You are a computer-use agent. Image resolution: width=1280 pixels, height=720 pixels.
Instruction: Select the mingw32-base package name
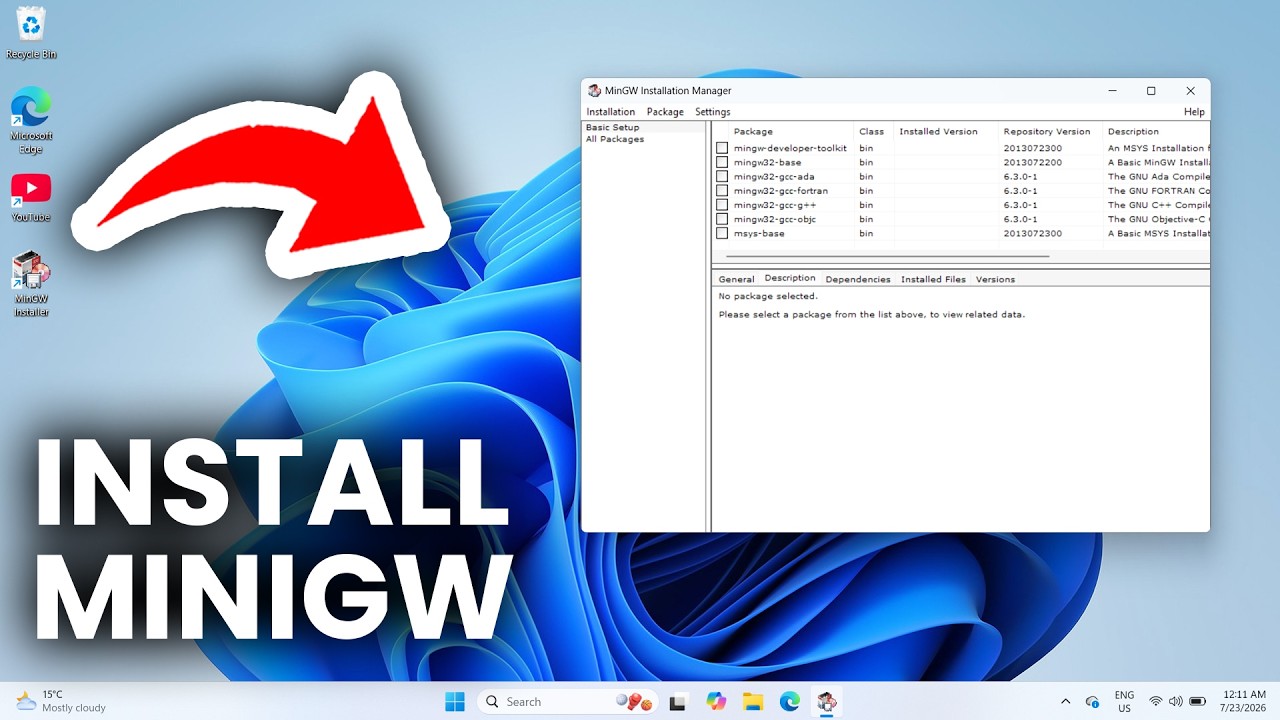coord(767,162)
